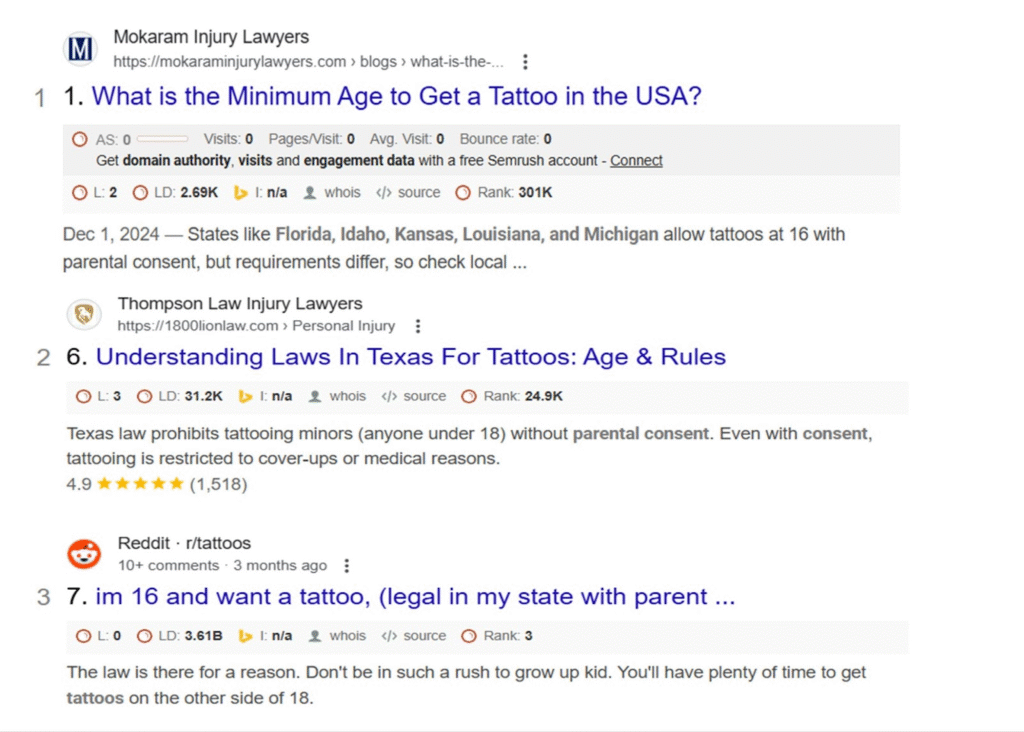Viewport: 1024px width, 732px height.
Task: Click the Reddit logo icon
Action: click(x=84, y=554)
